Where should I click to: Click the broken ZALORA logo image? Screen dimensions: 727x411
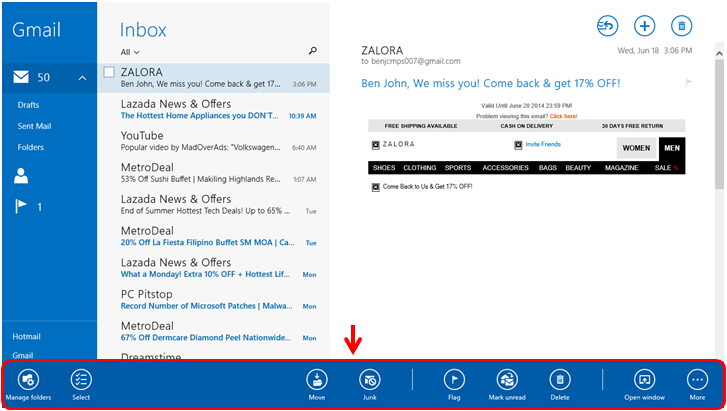(x=376, y=145)
